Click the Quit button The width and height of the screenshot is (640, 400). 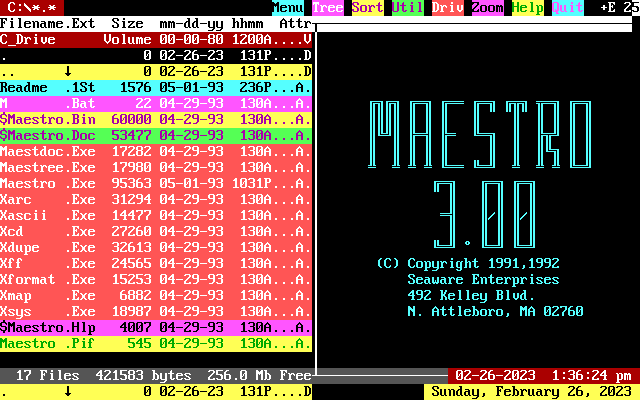tap(568, 7)
